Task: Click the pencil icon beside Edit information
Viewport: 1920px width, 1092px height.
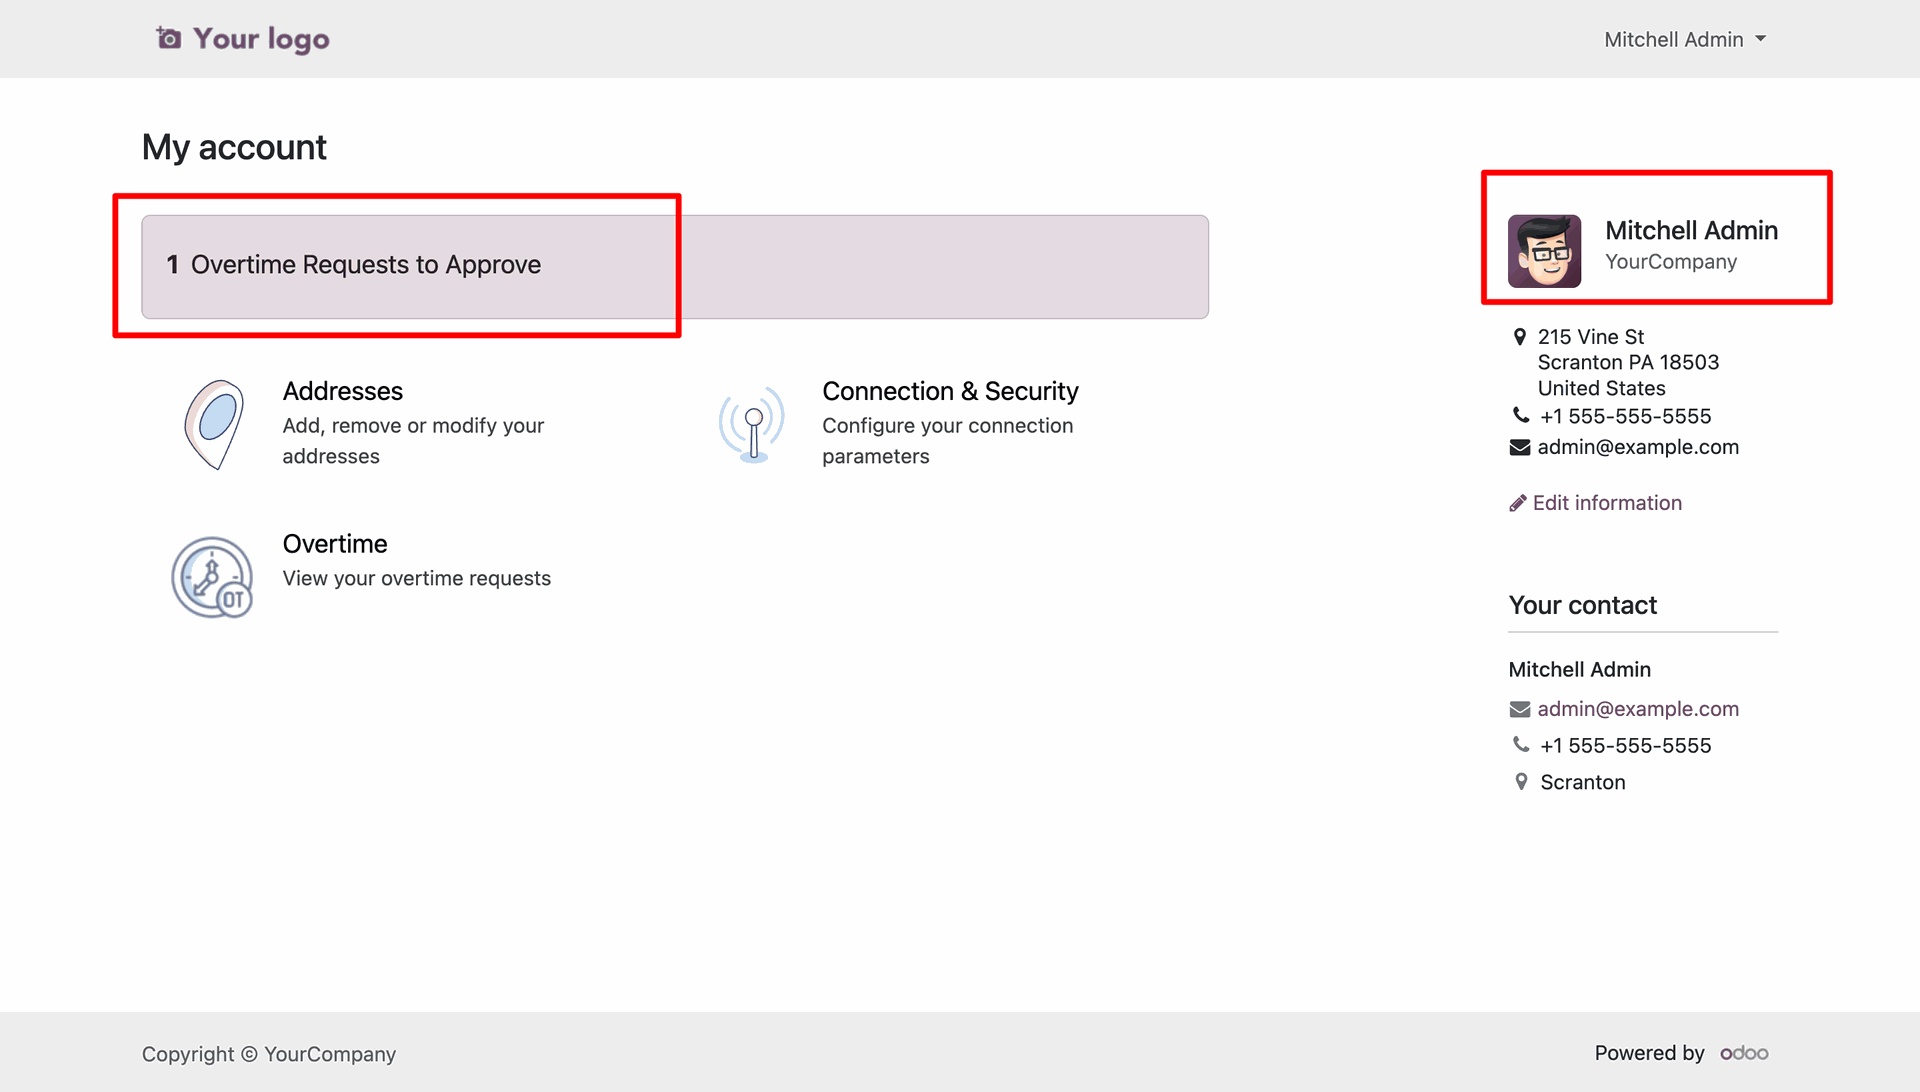Action: click(x=1517, y=503)
